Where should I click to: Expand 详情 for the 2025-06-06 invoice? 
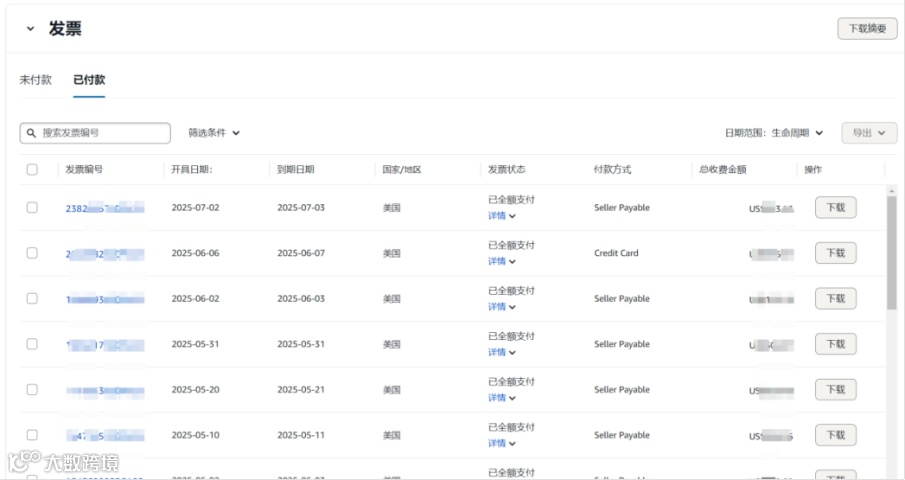coord(502,261)
